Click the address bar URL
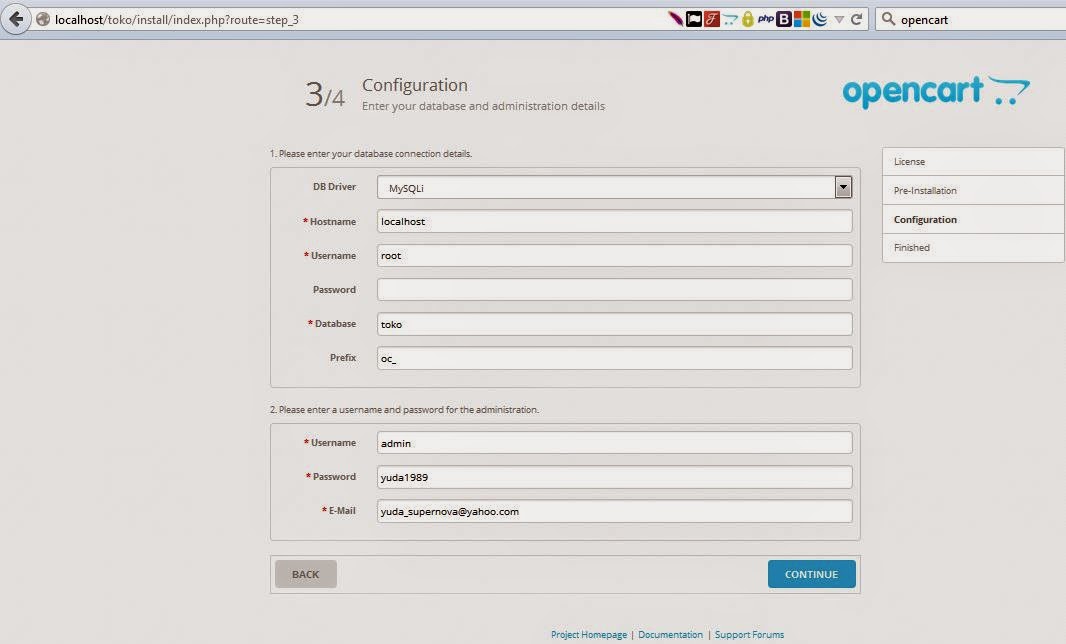The image size is (1066, 644). [x=177, y=20]
